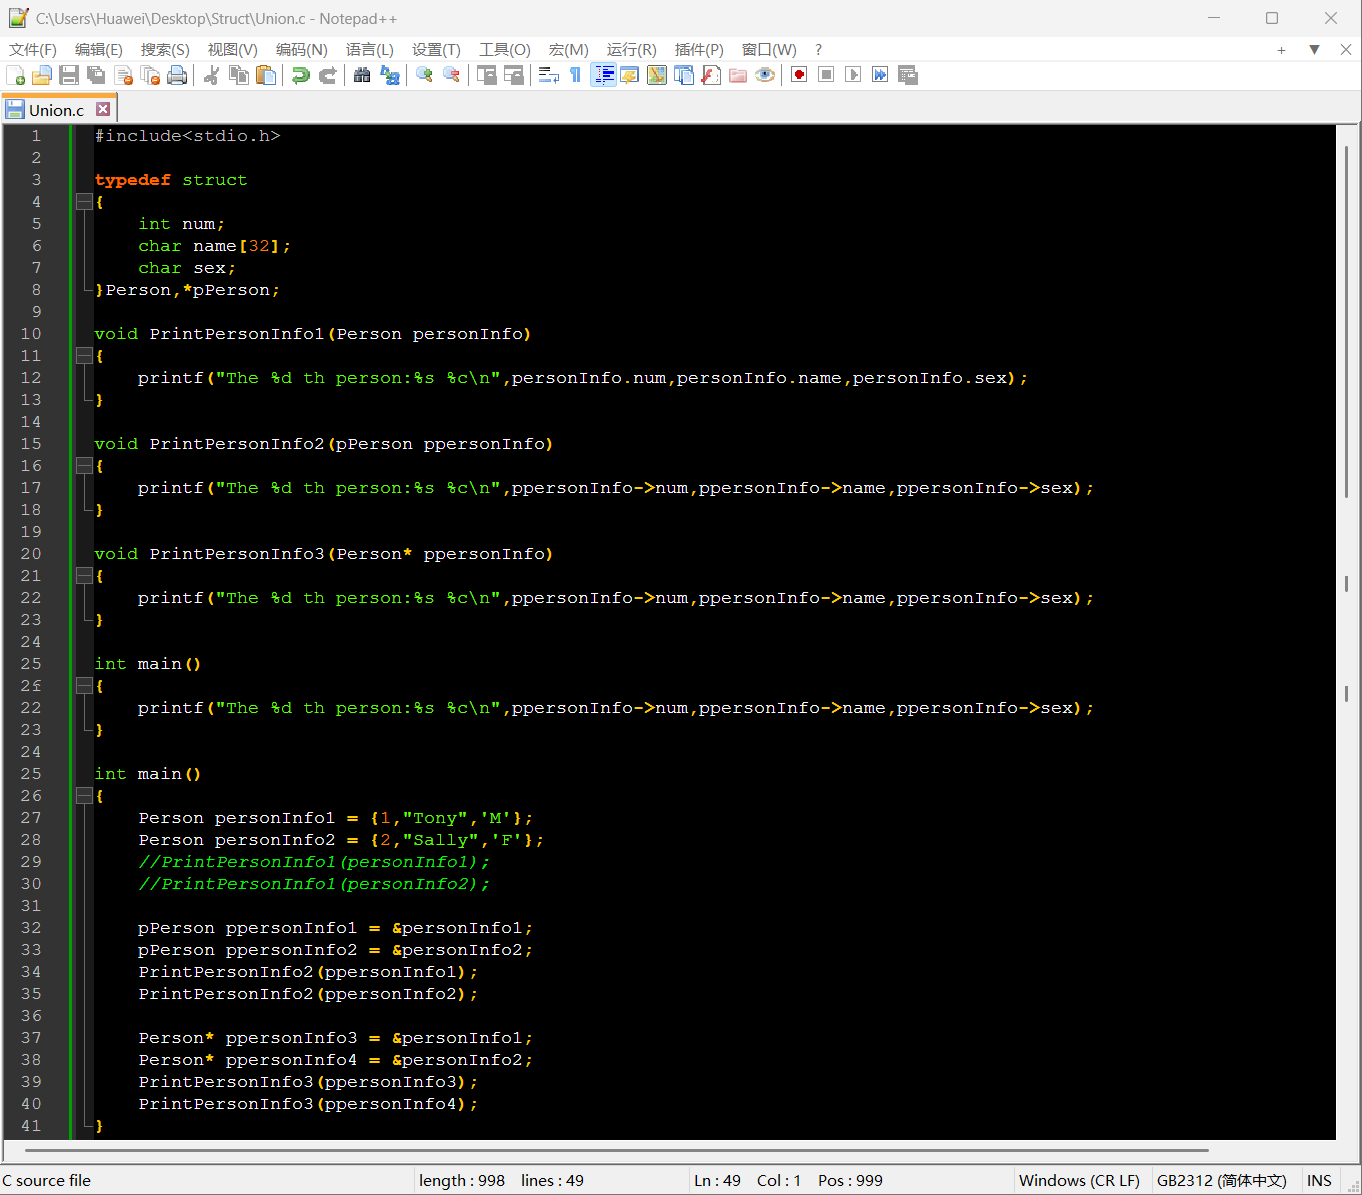Toggle file monitoring eye icon
The image size is (1362, 1195).
765,75
